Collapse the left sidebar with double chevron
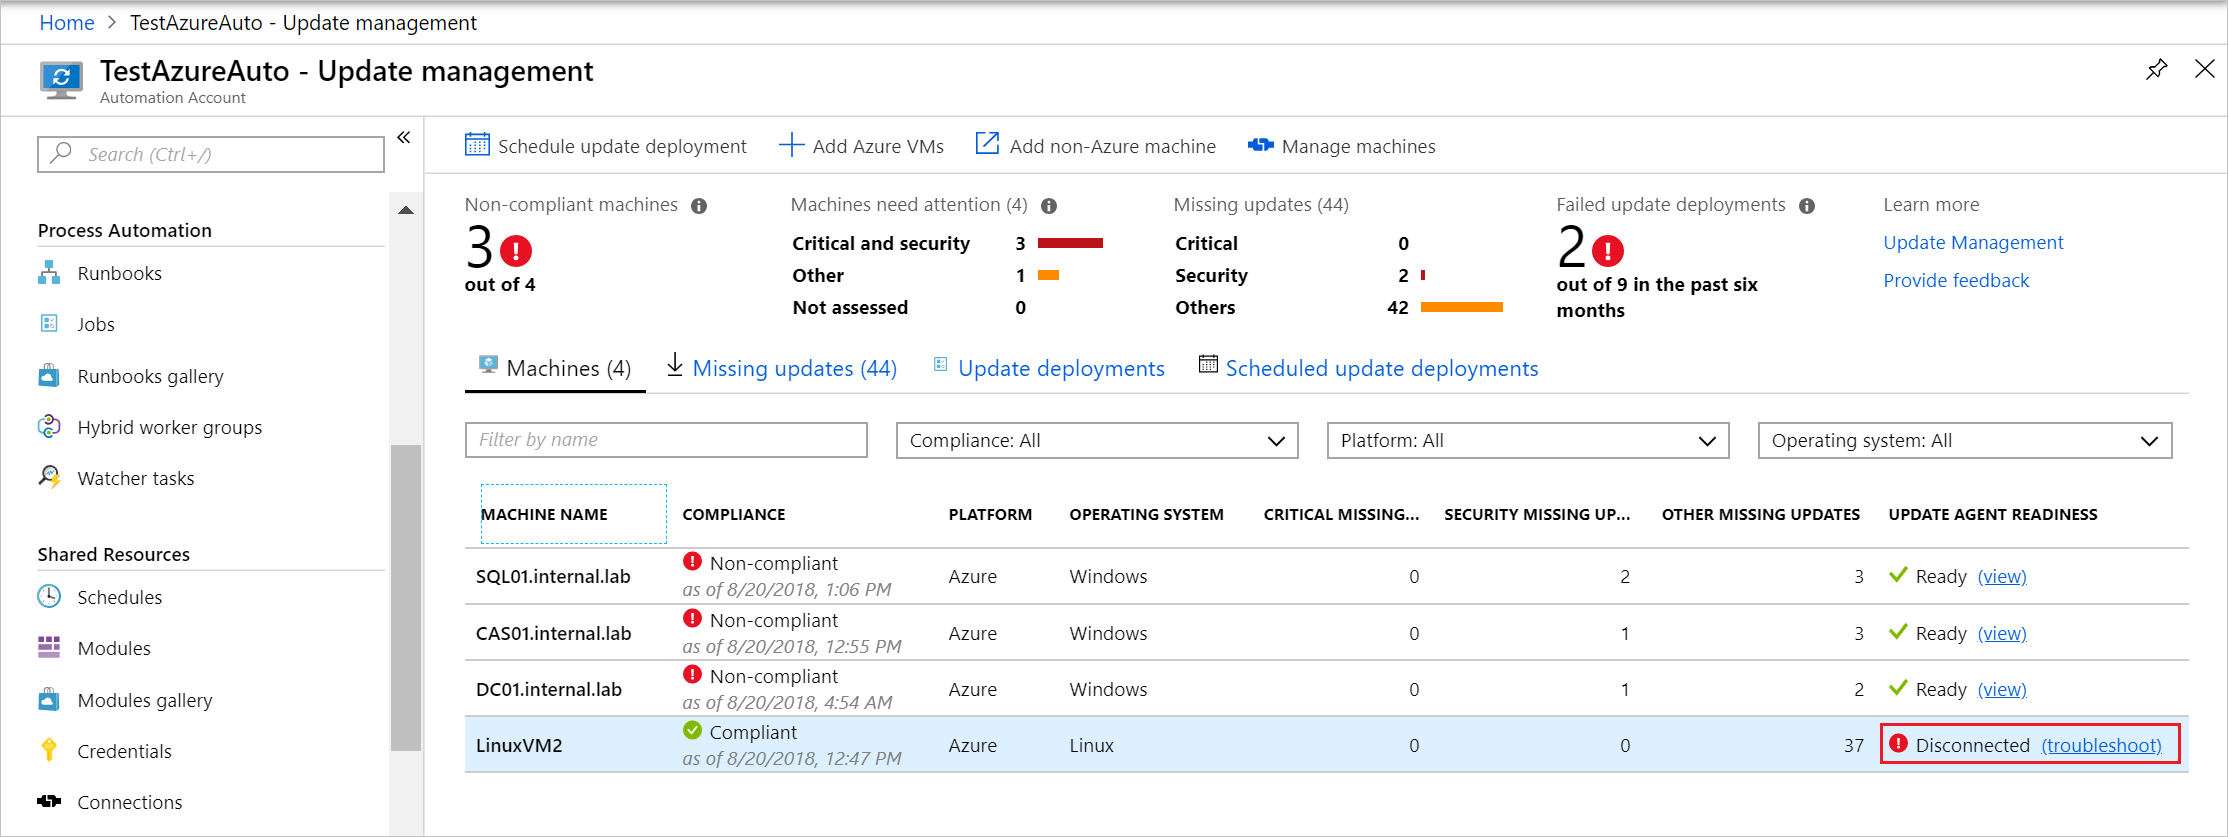 [404, 138]
